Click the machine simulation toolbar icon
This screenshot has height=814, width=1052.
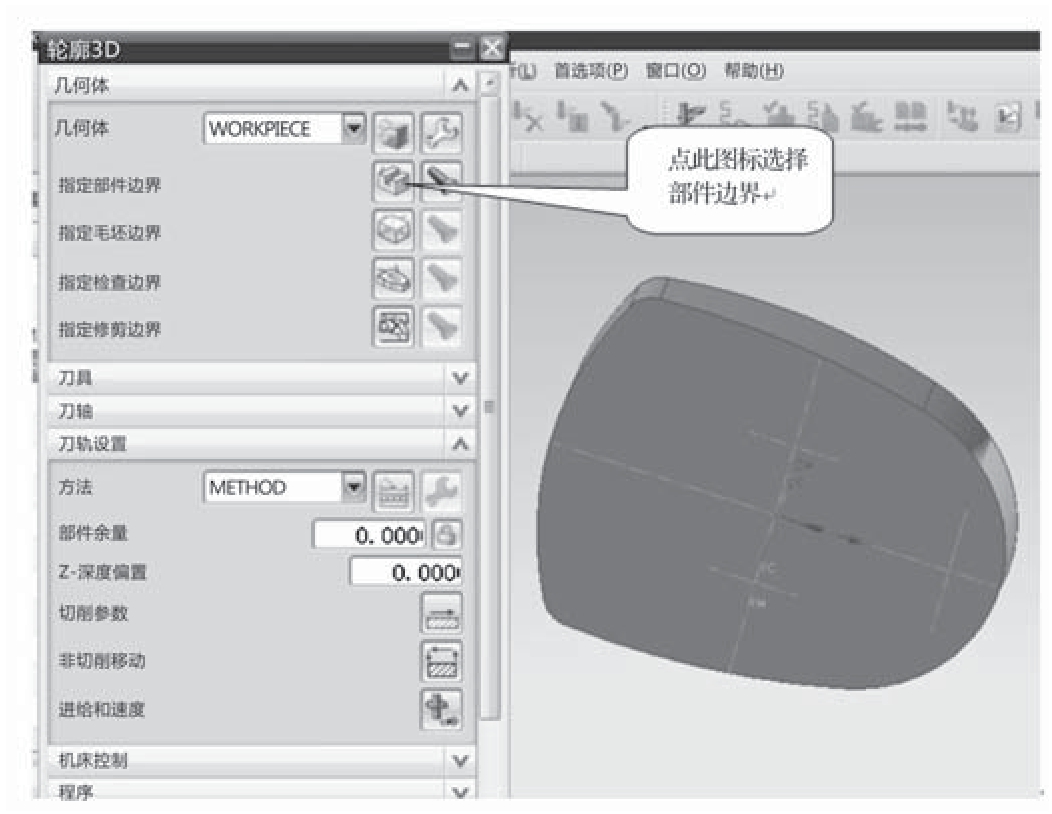coord(866,115)
